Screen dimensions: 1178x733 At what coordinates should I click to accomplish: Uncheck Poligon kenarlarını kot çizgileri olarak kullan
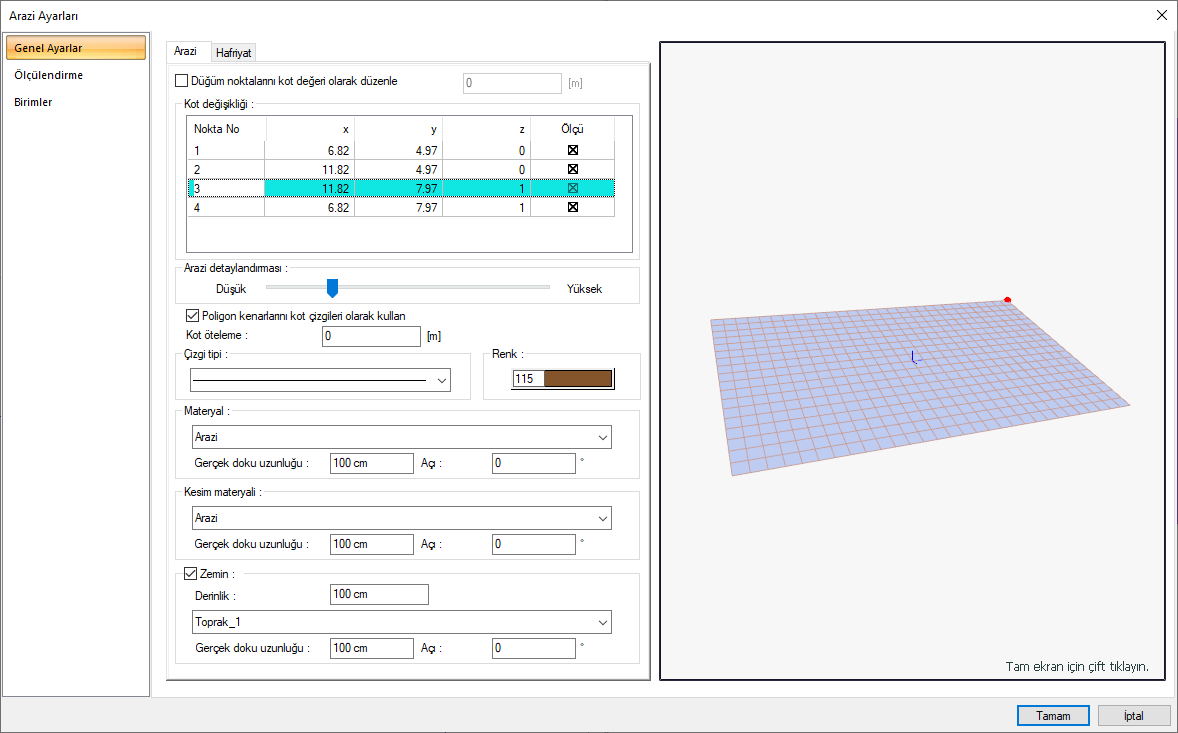click(193, 316)
